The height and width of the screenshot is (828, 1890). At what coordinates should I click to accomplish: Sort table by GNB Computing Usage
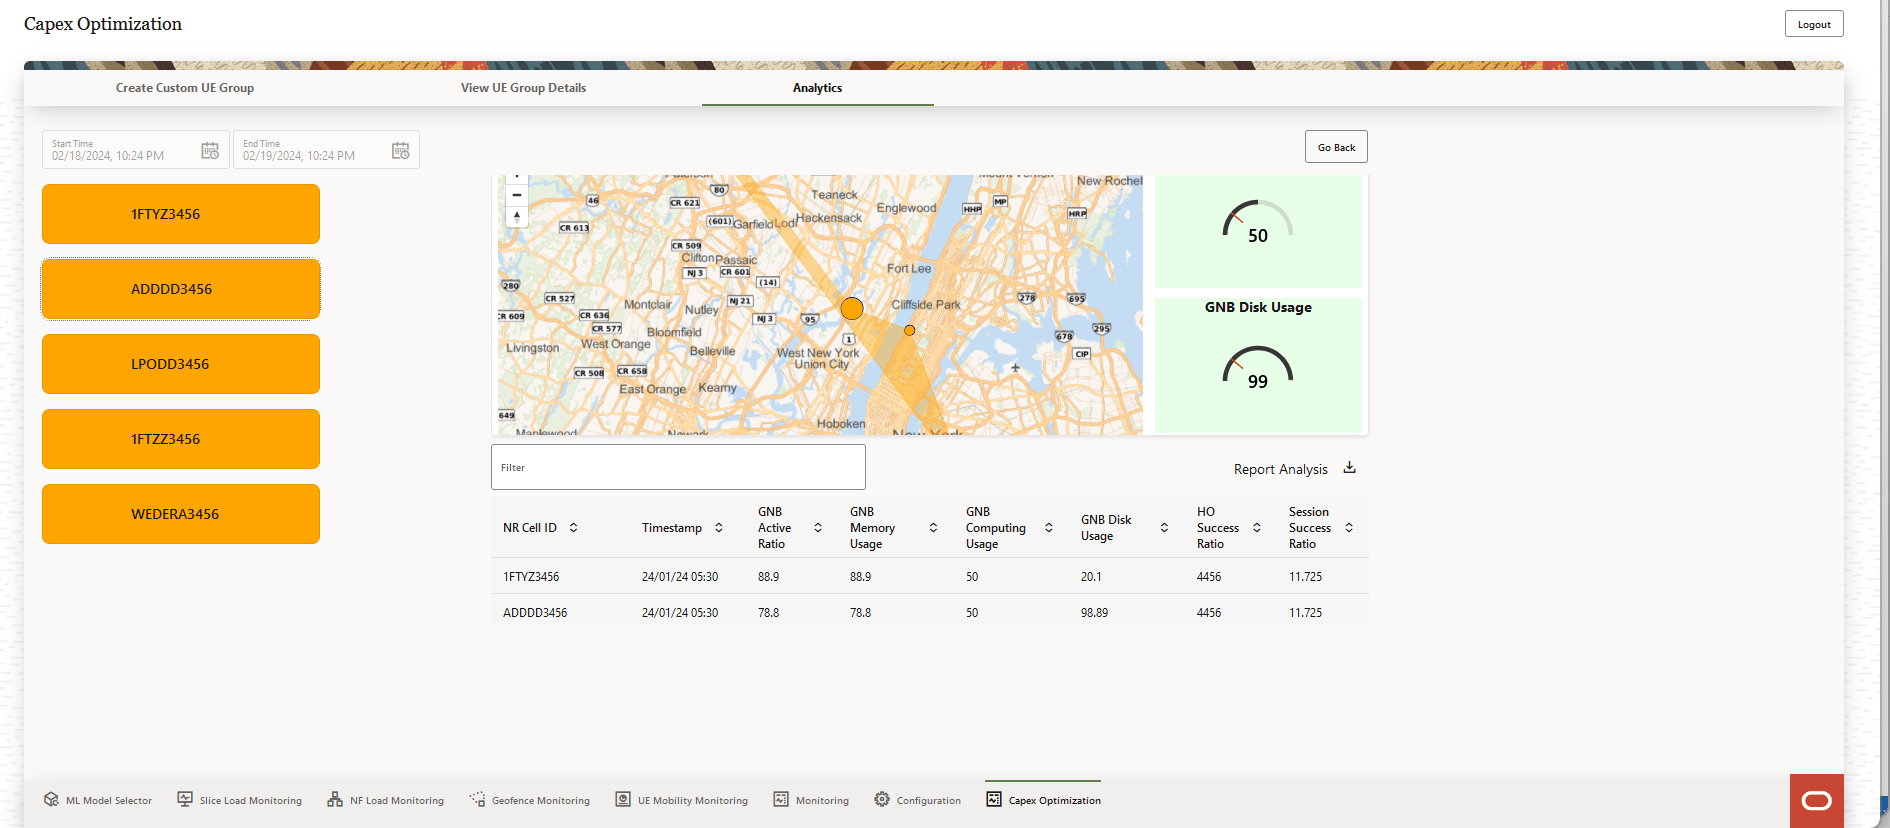pyautogui.click(x=1049, y=528)
